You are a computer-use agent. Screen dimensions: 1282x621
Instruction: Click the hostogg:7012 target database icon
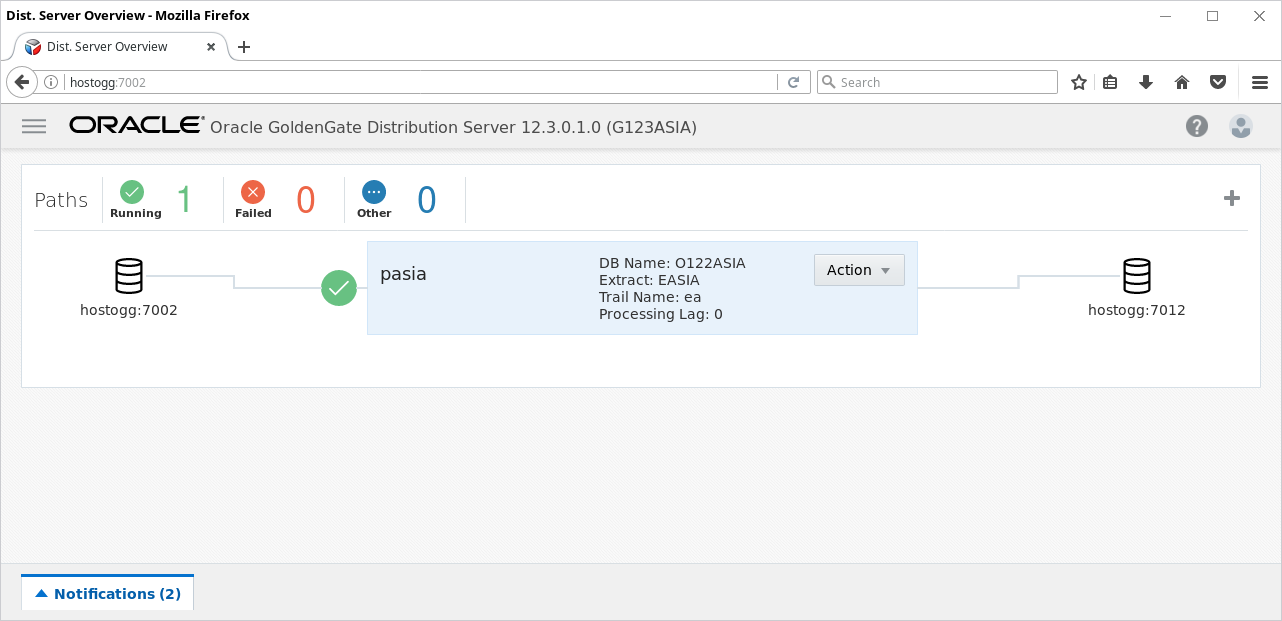pyautogui.click(x=1137, y=275)
